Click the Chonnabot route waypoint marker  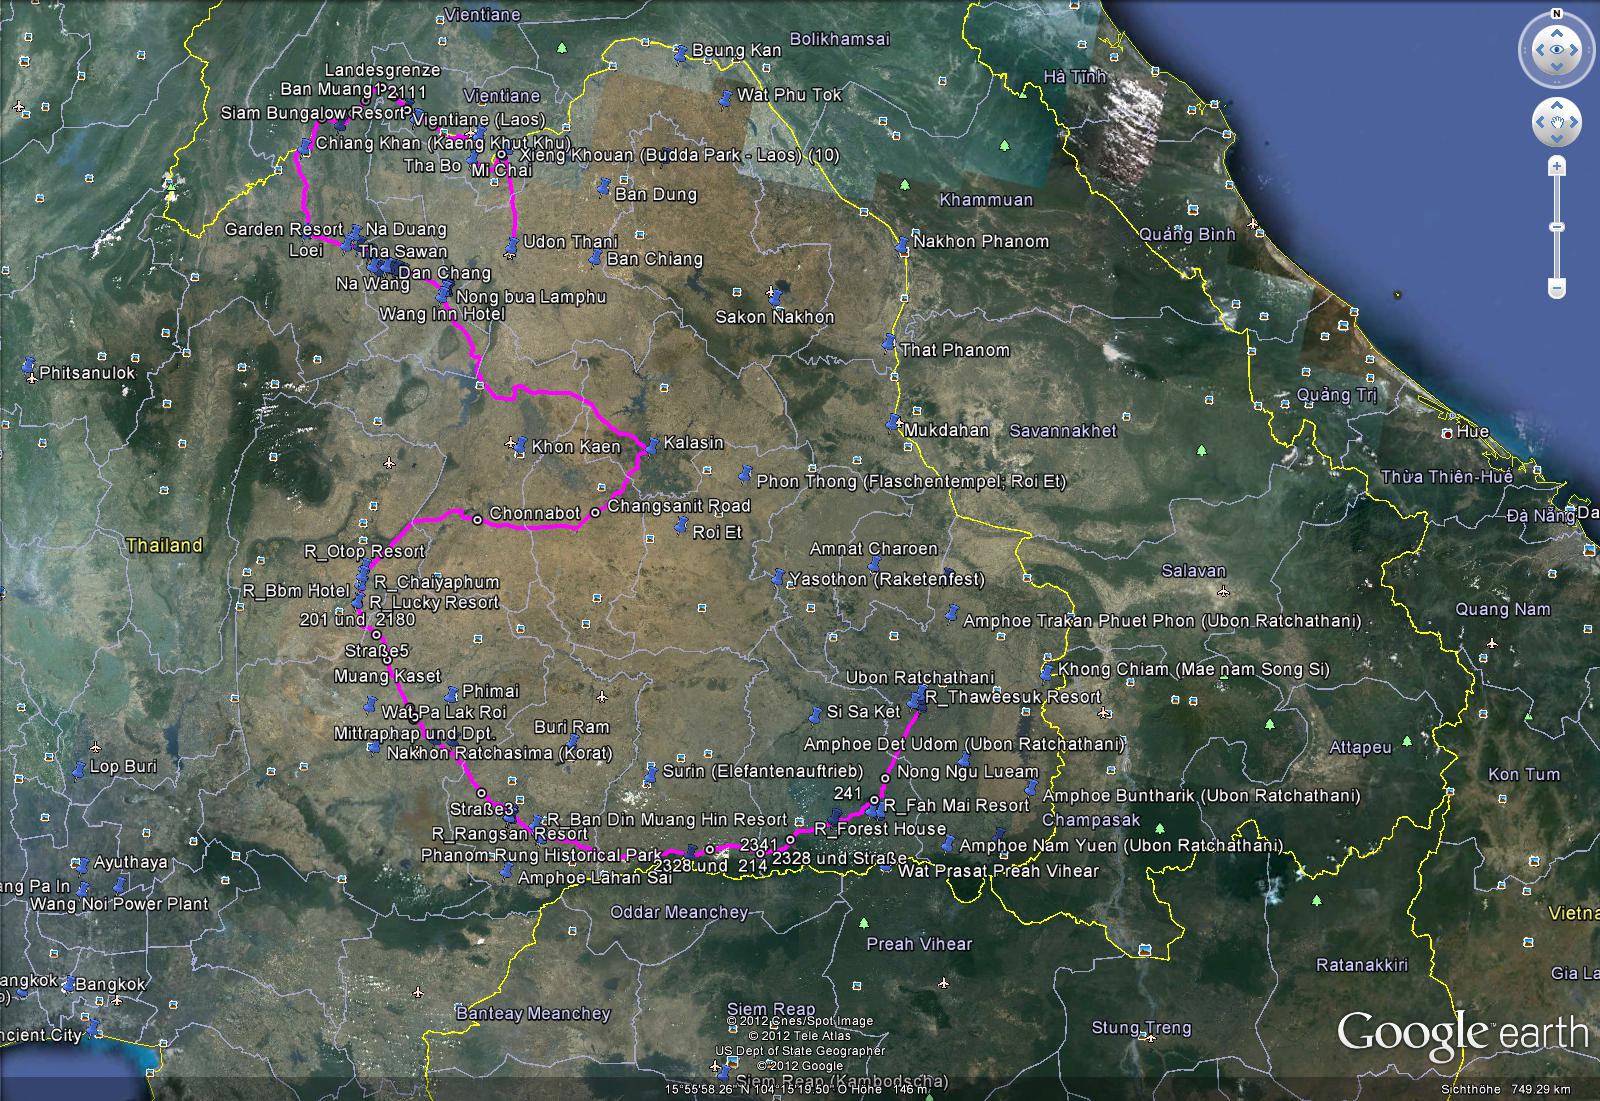click(477, 519)
